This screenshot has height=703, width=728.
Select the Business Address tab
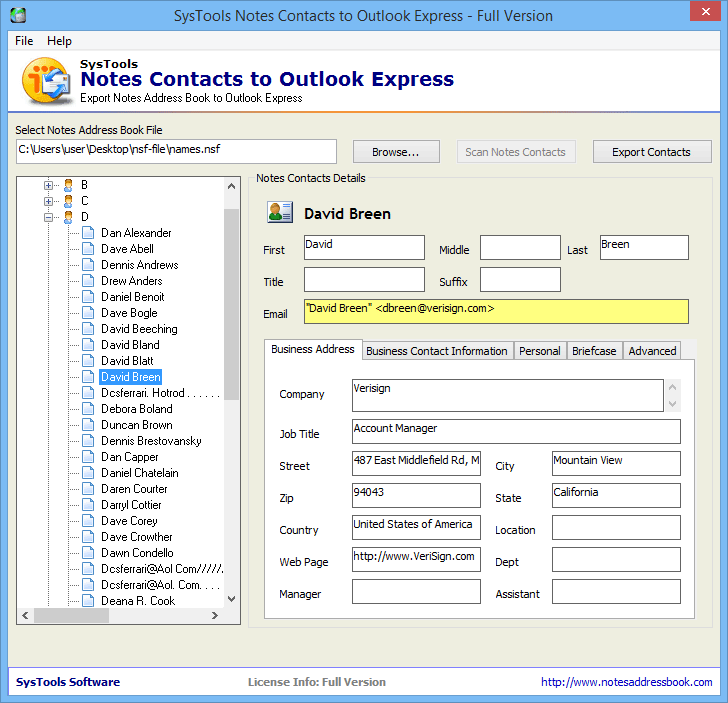pyautogui.click(x=313, y=349)
